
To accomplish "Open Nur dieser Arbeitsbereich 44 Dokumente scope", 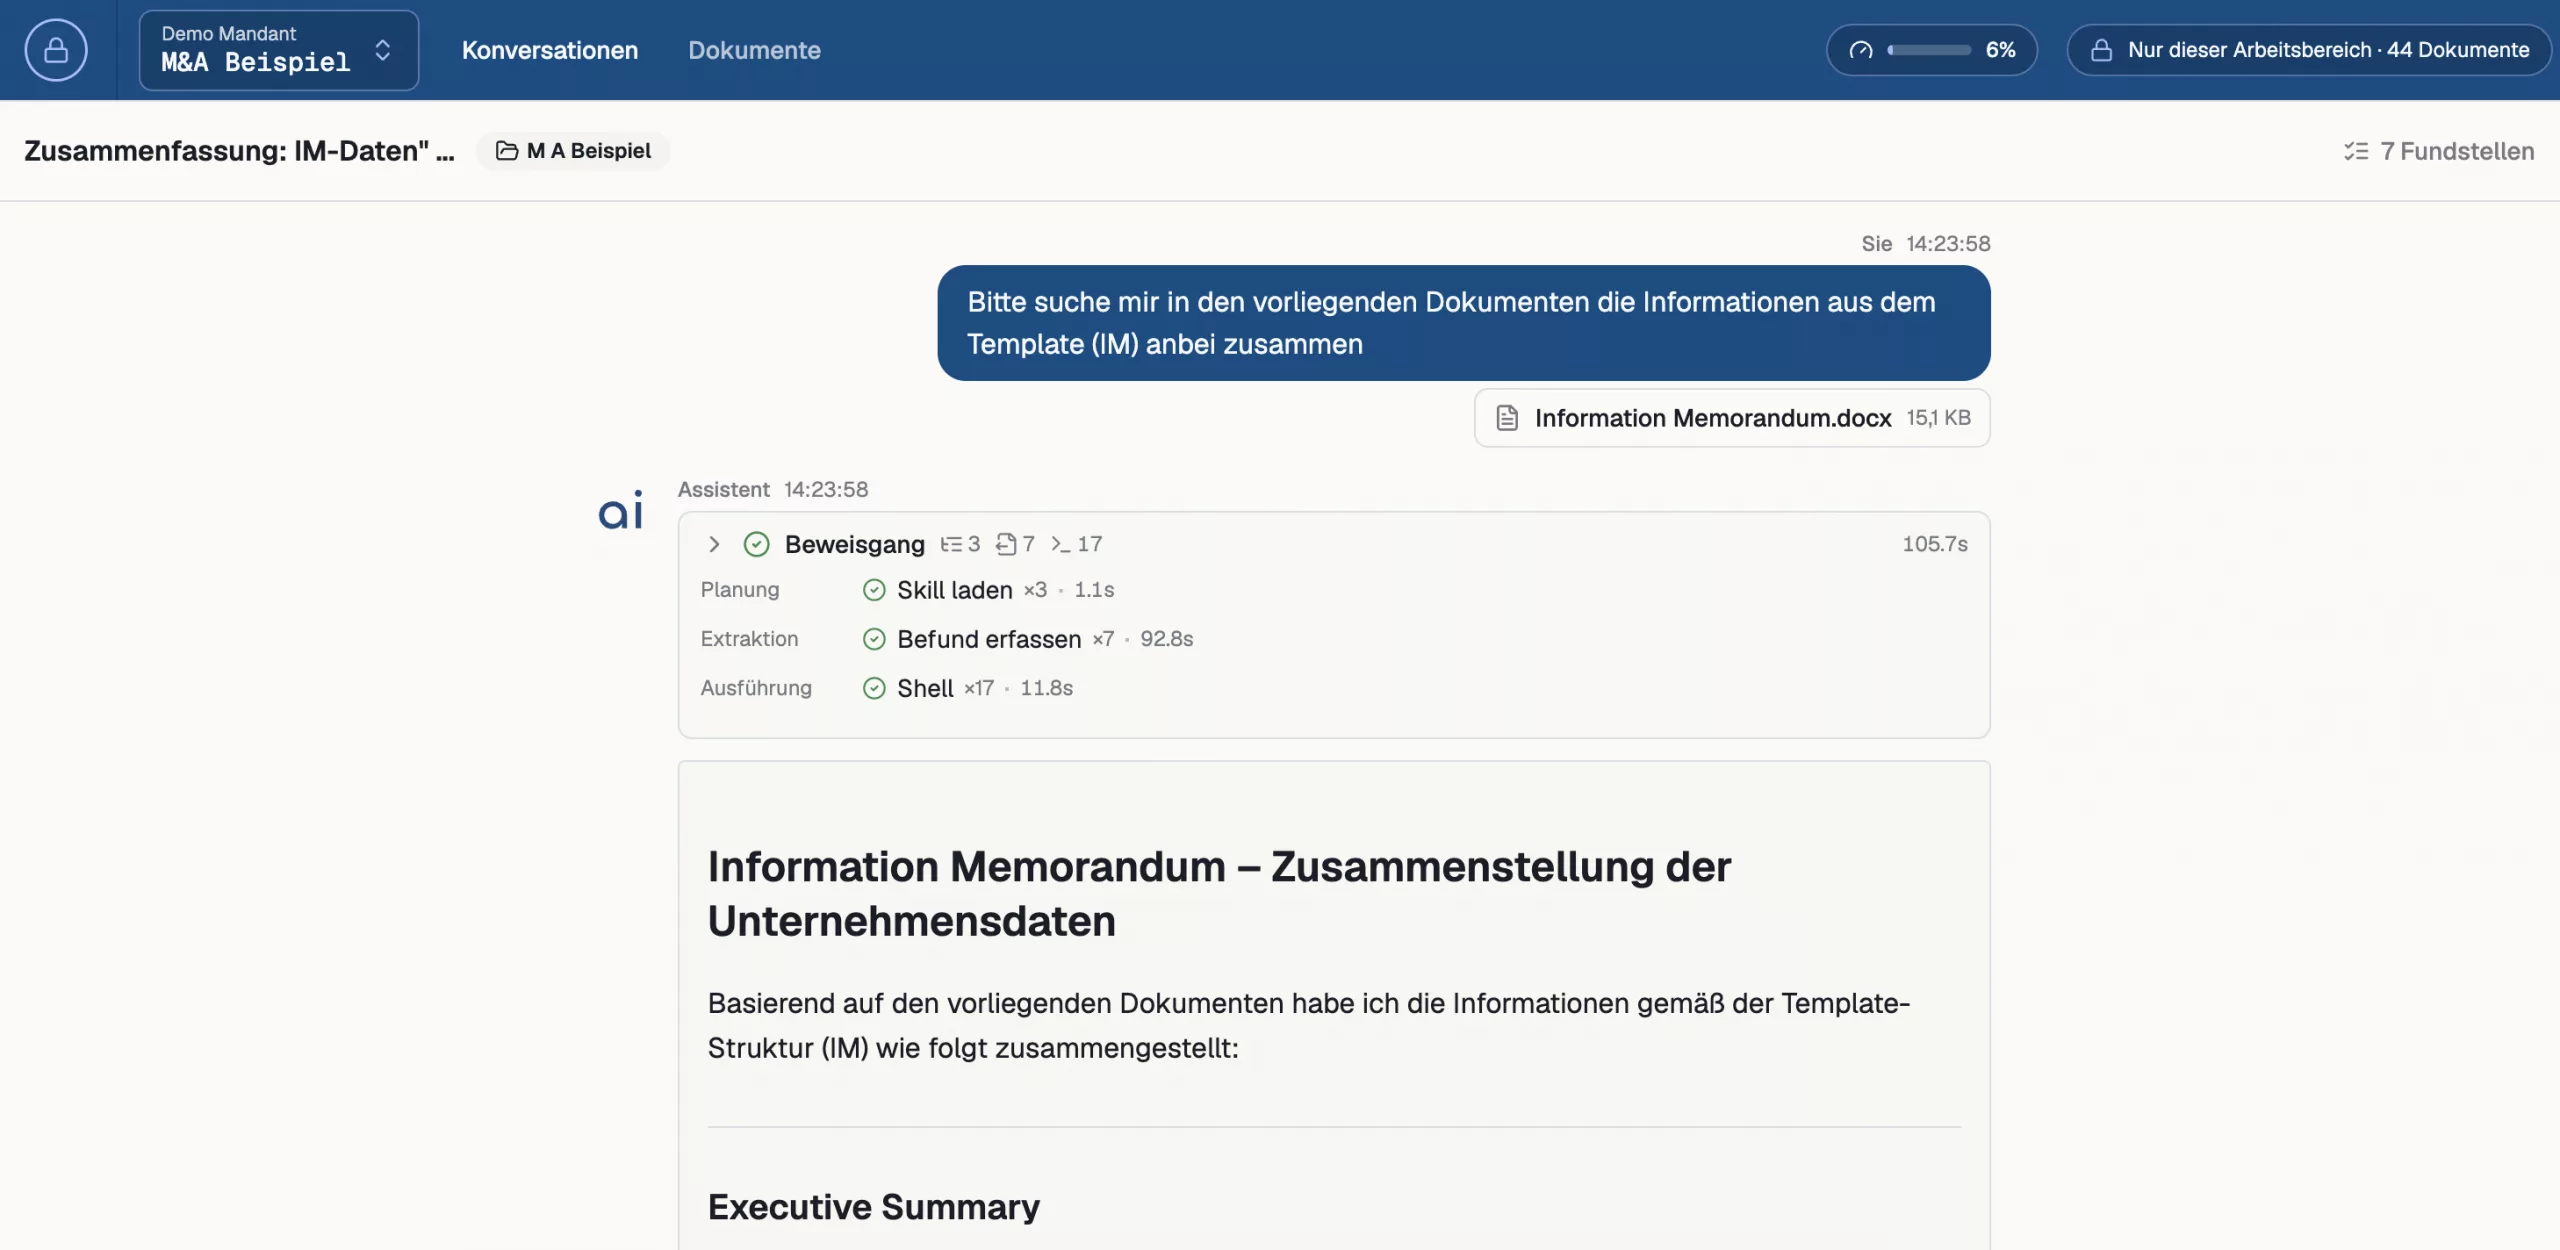I will point(2309,50).
